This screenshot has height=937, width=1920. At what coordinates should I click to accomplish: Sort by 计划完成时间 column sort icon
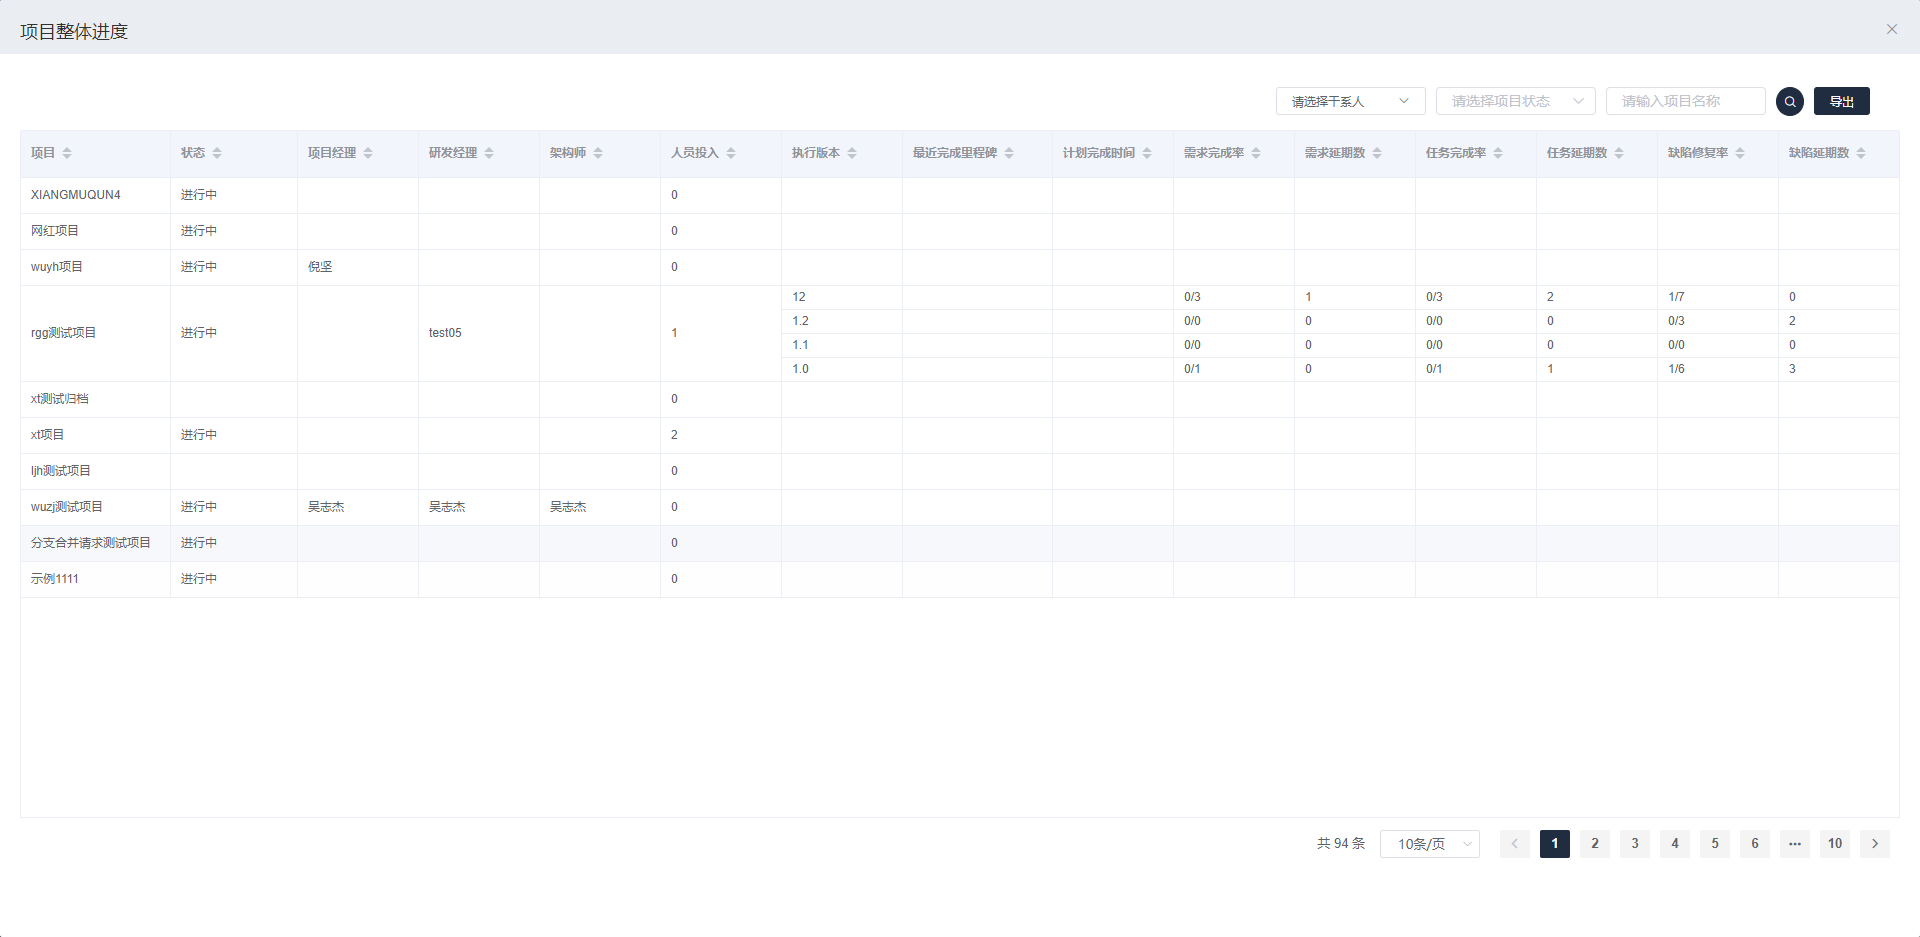[1147, 153]
